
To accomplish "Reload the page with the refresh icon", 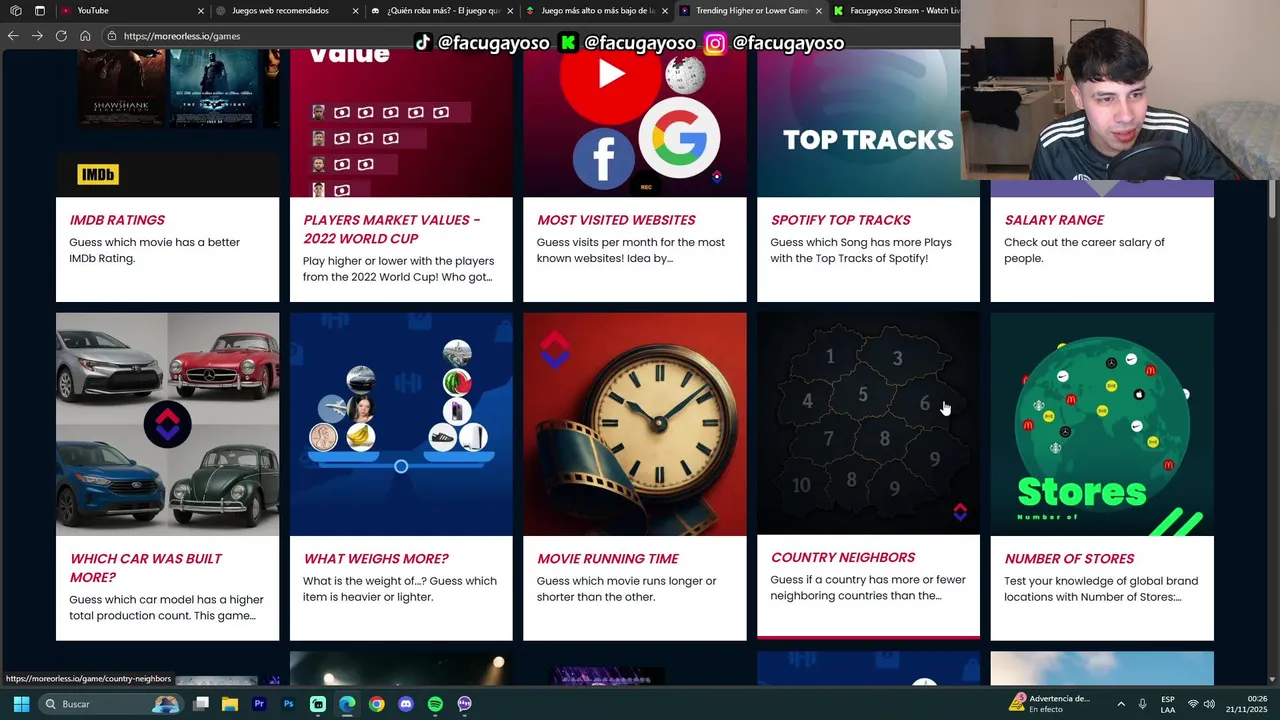I will tap(61, 36).
